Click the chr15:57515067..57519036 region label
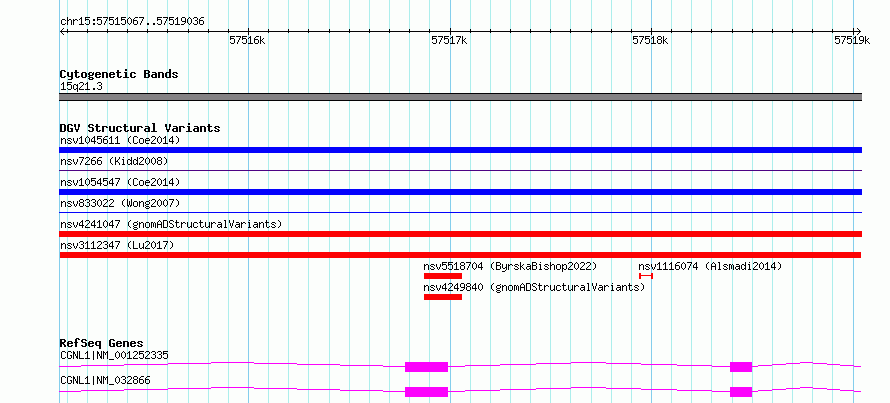 tap(132, 22)
